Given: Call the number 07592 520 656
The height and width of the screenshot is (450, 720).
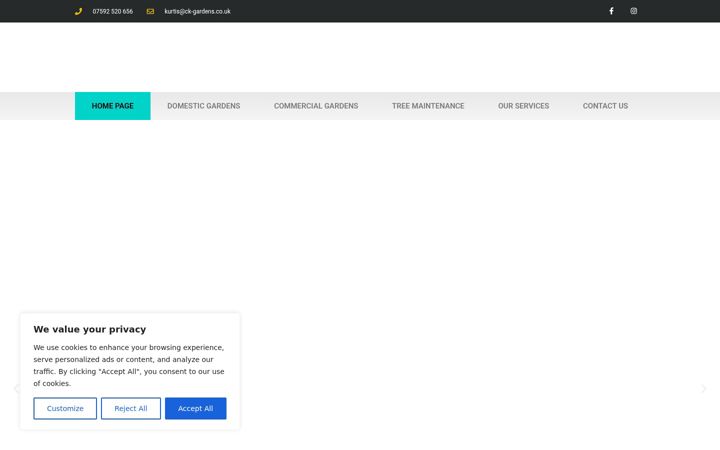Looking at the screenshot, I should point(112,11).
